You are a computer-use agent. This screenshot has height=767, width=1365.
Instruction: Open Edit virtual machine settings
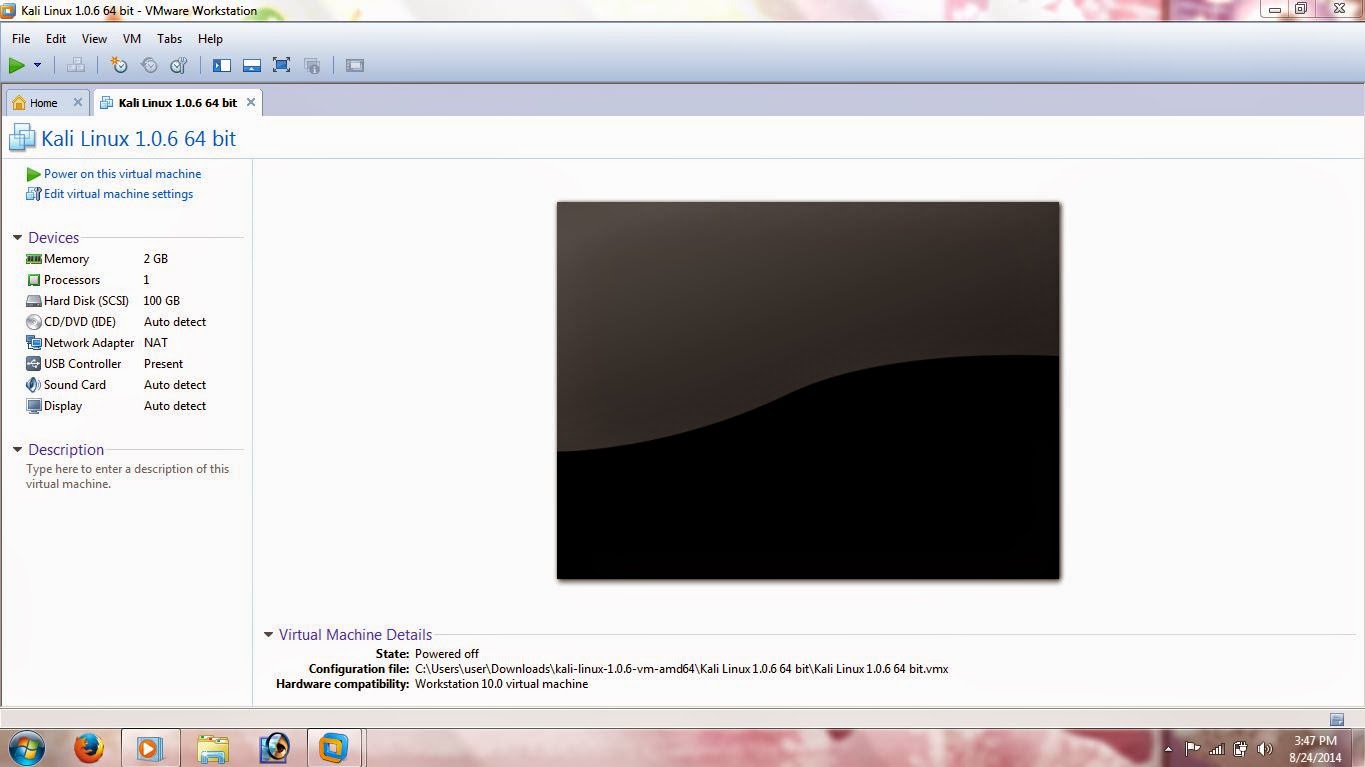117,193
